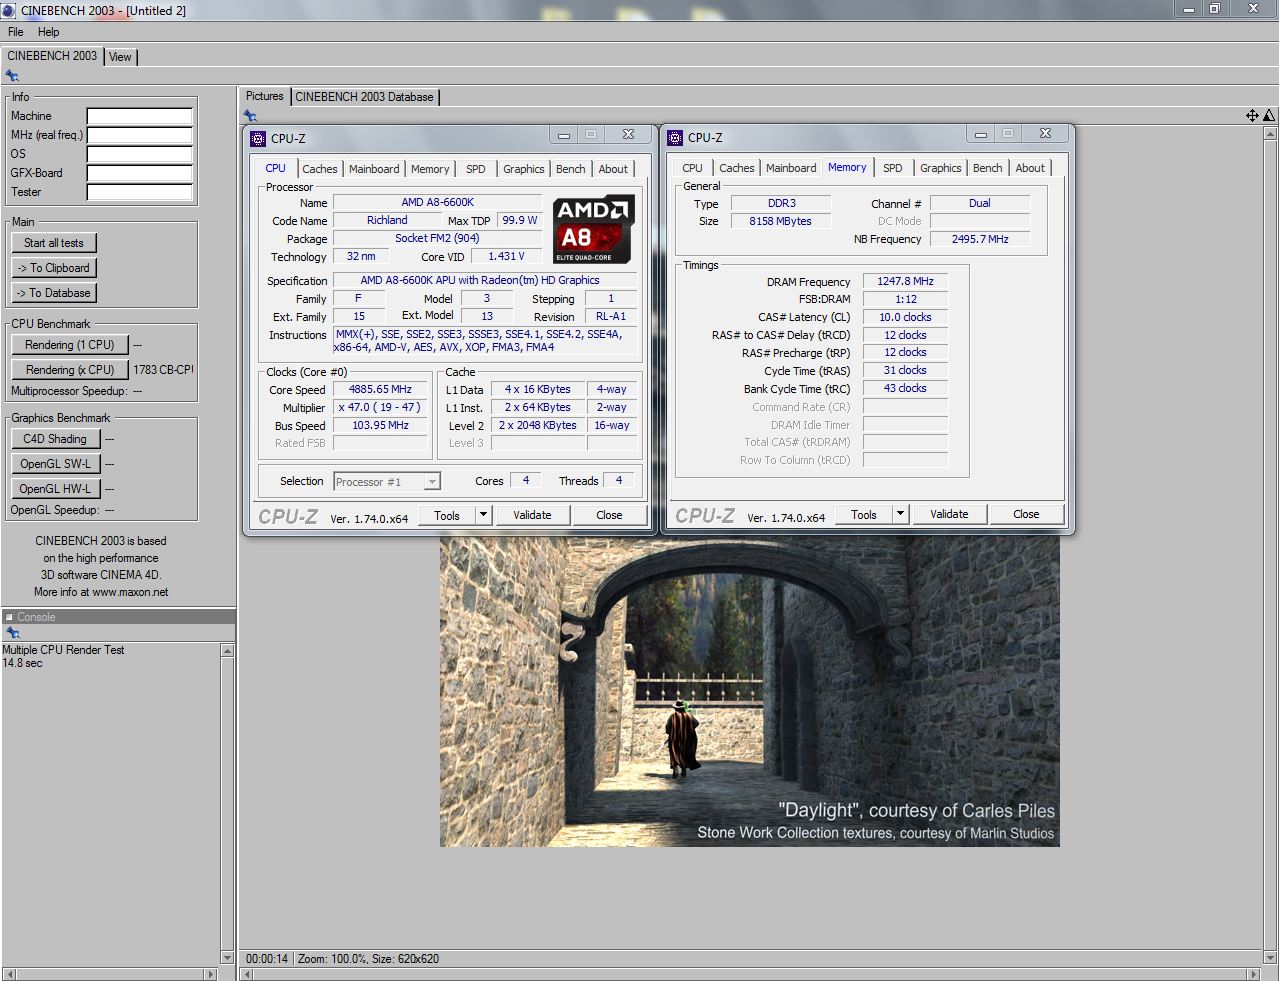Click Validate in left CPU-Z window
Screen dimensions: 1279x981
[532, 515]
